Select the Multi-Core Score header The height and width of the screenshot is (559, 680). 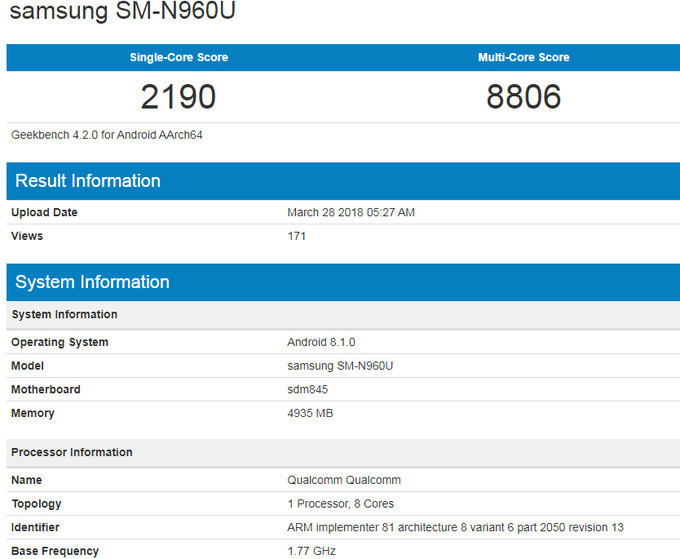point(523,57)
